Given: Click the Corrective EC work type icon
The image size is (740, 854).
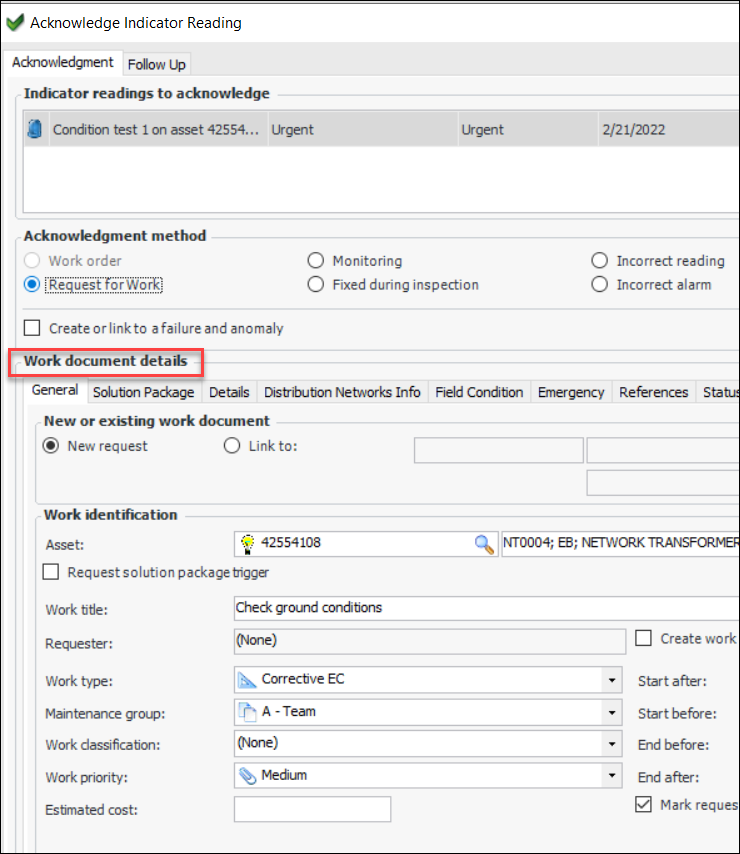Looking at the screenshot, I should point(247,680).
